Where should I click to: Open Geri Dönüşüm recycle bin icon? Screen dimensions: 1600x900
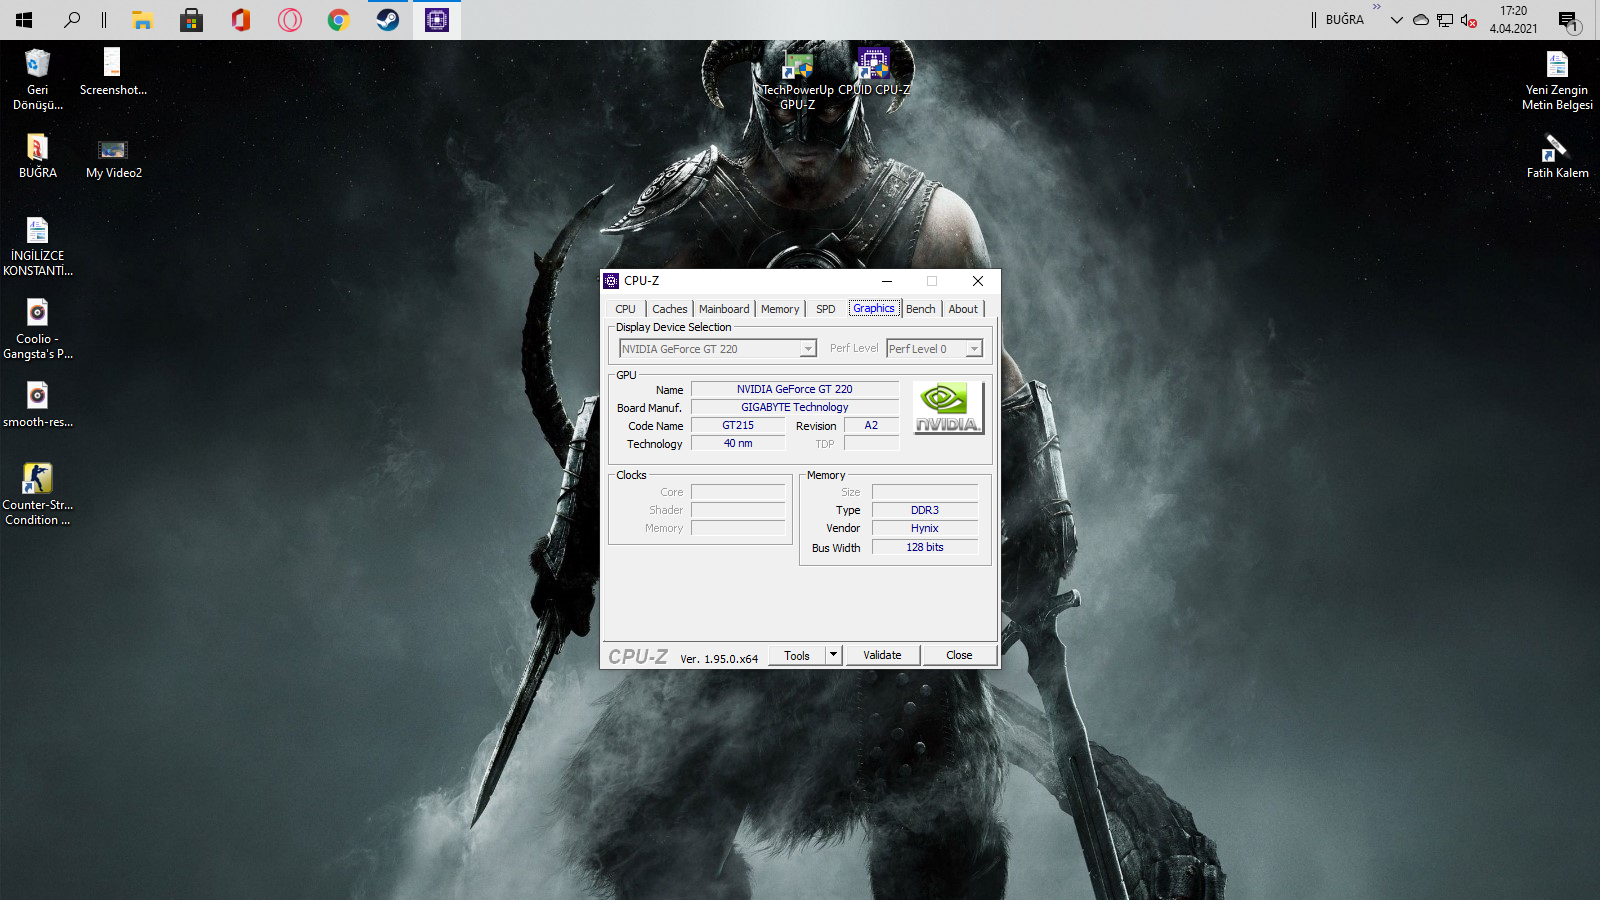click(38, 80)
